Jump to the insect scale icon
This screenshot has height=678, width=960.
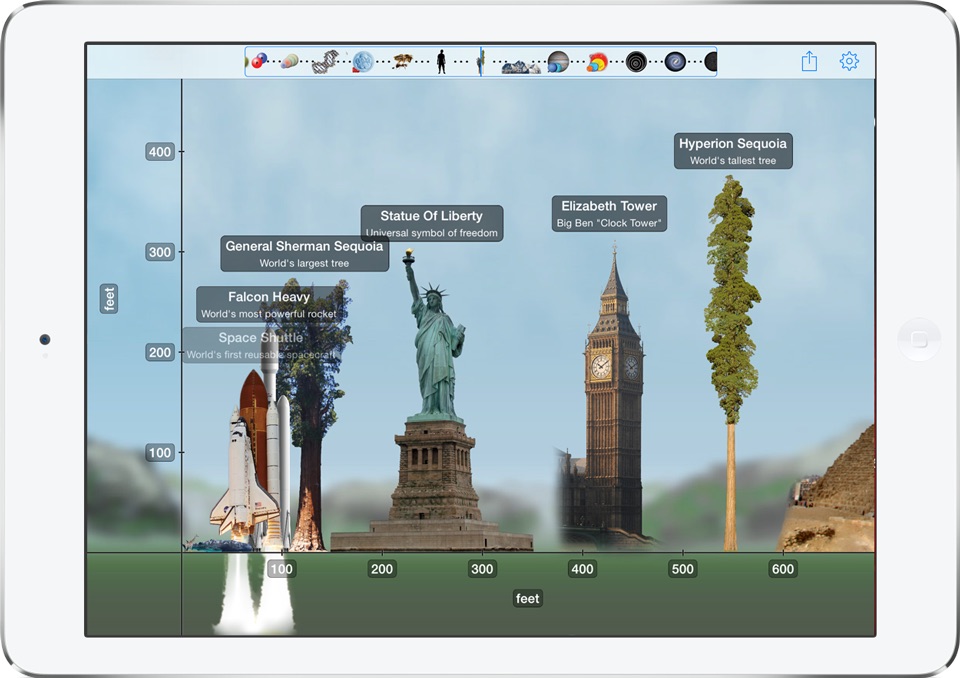pos(403,62)
